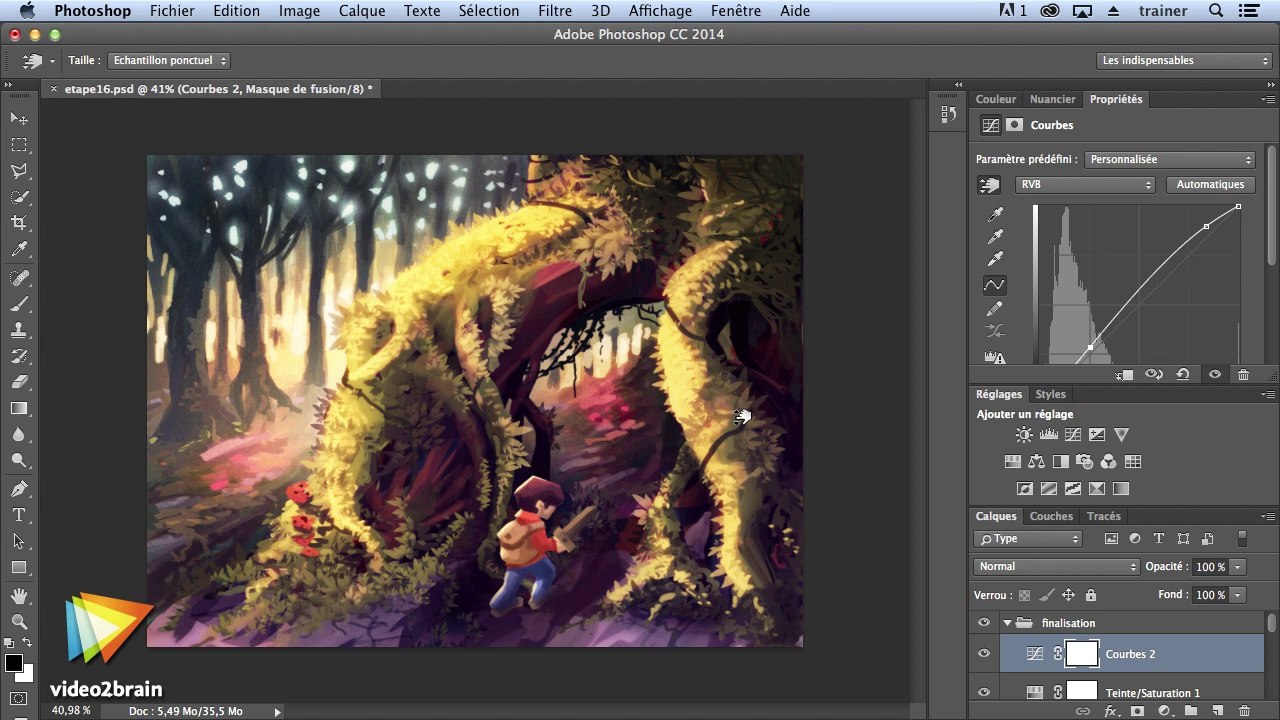Click the trash icon in Properties panel

pos(1243,375)
